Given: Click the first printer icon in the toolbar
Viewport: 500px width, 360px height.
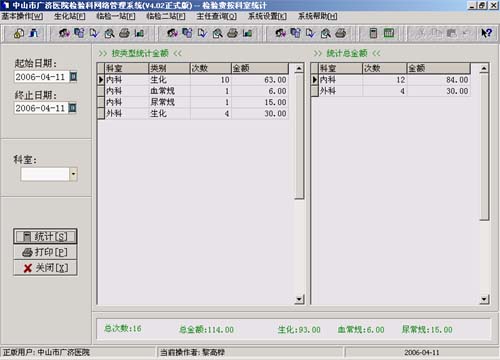Looking at the screenshot, I should click(x=124, y=33).
